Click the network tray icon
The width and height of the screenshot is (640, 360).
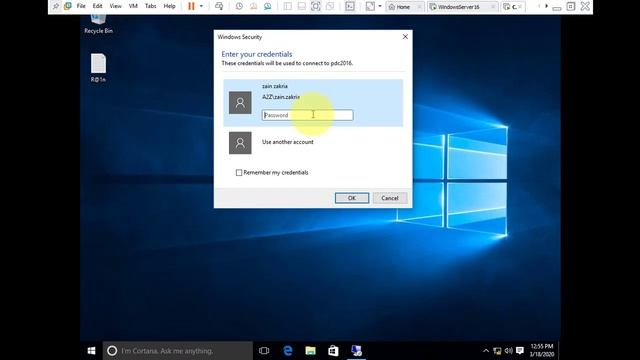[x=497, y=351]
